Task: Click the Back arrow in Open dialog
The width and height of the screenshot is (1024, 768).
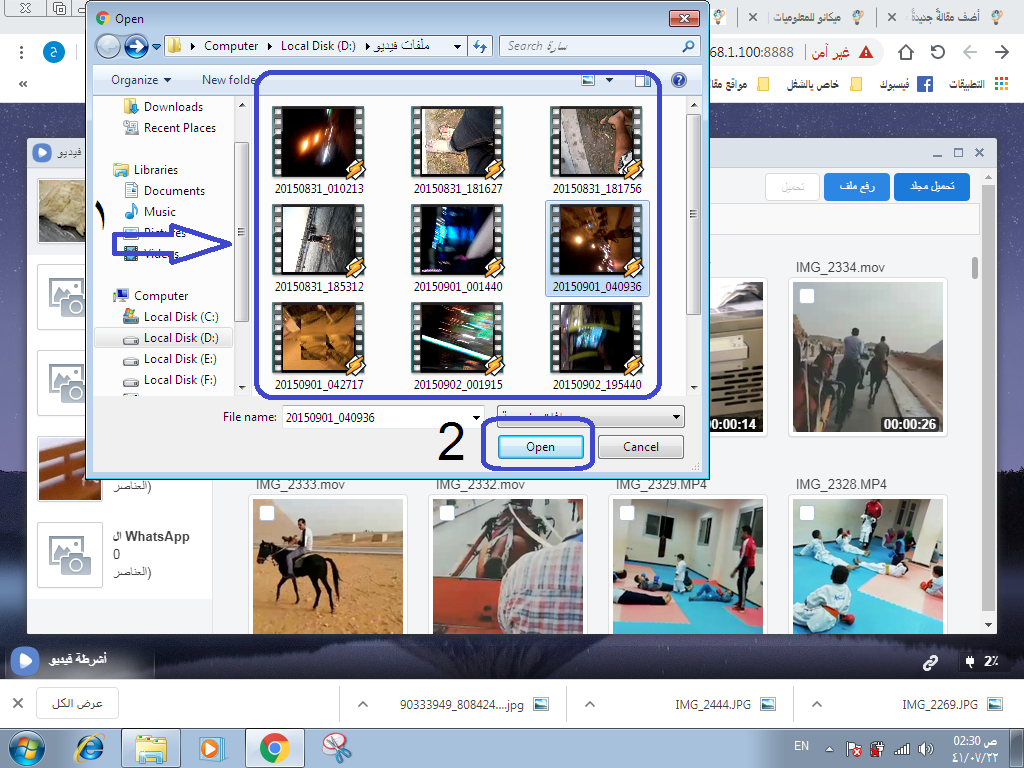Action: point(108,46)
